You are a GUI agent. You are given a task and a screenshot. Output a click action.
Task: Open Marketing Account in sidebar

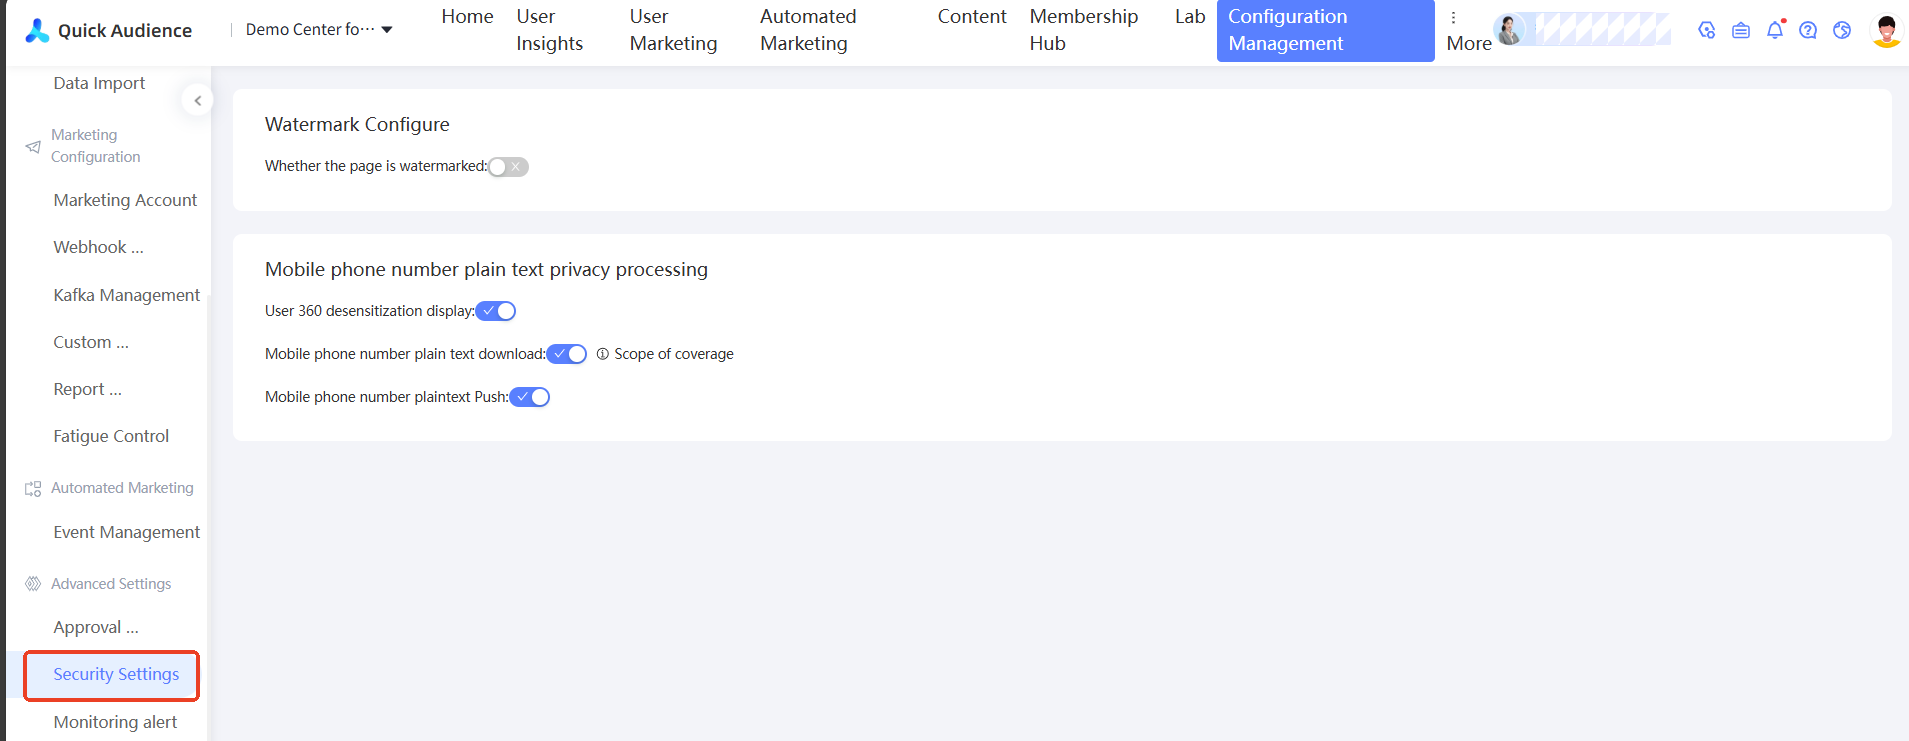pos(125,200)
